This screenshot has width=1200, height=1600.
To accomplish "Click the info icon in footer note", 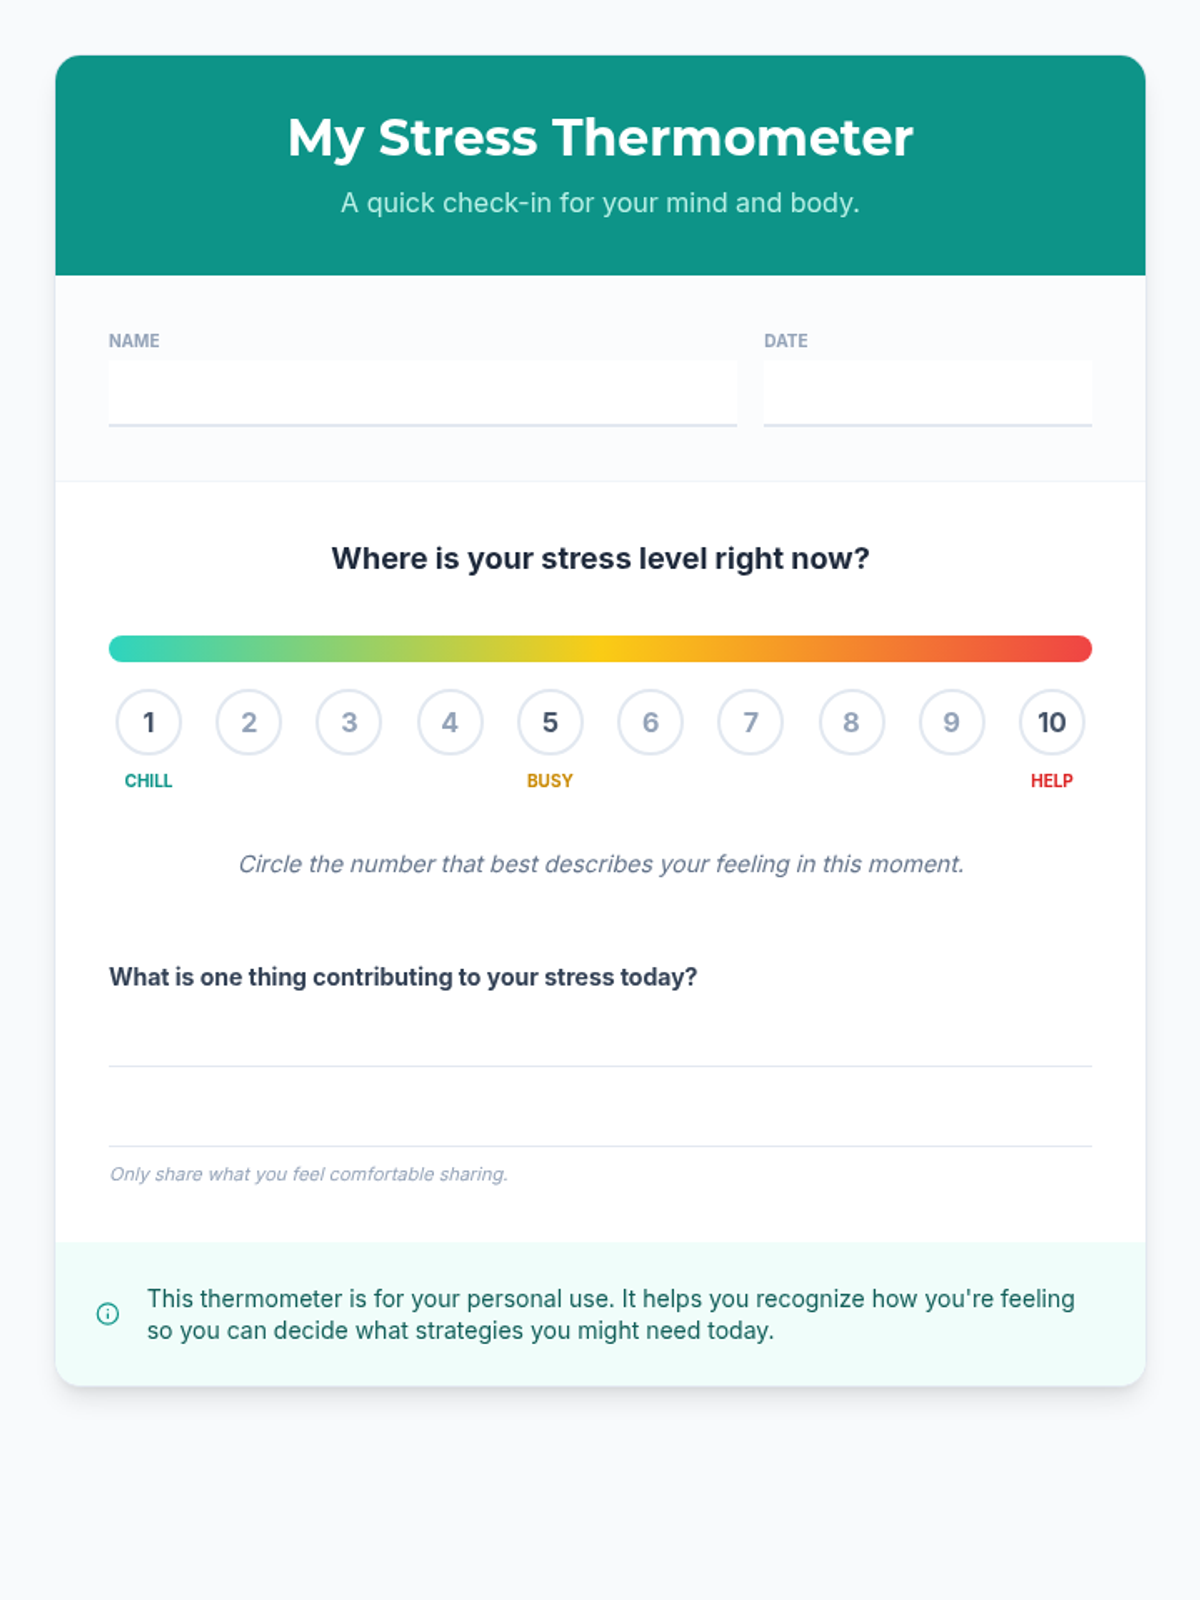I will 108,1314.
